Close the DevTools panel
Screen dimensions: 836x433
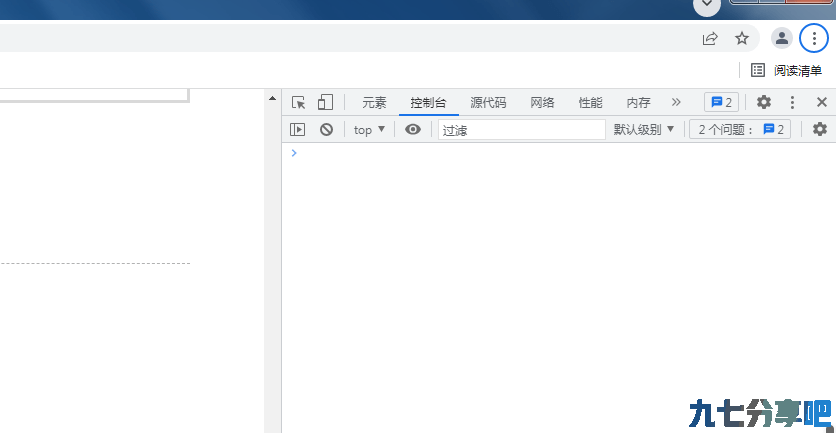point(822,102)
